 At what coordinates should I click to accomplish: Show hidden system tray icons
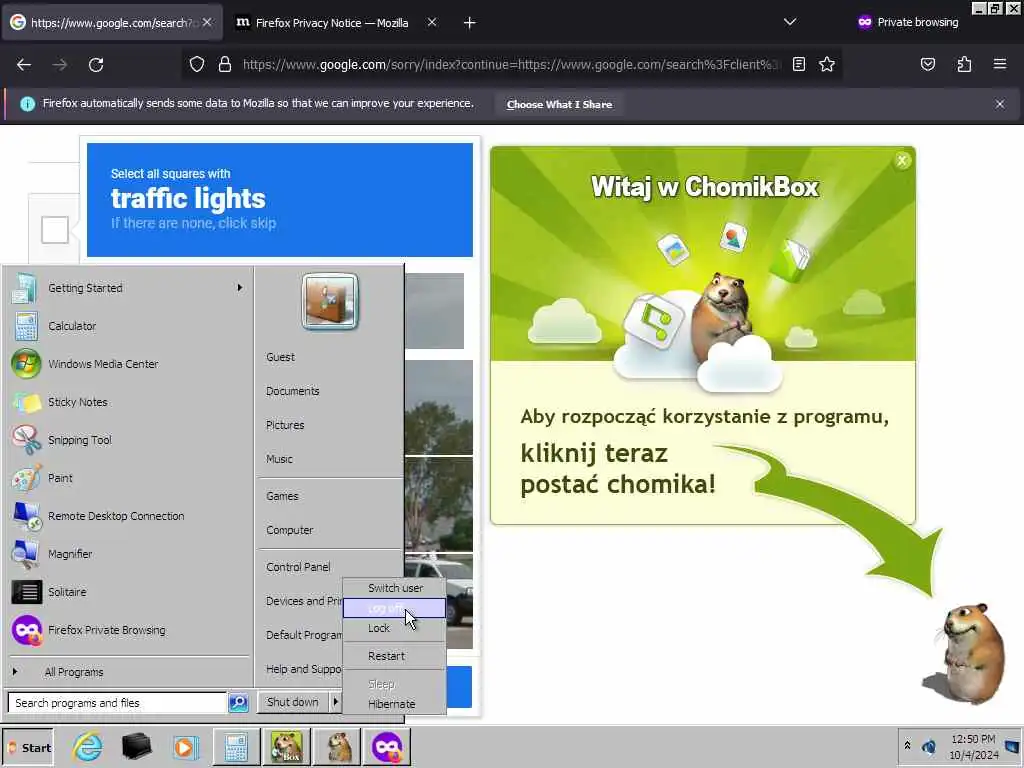tap(907, 745)
